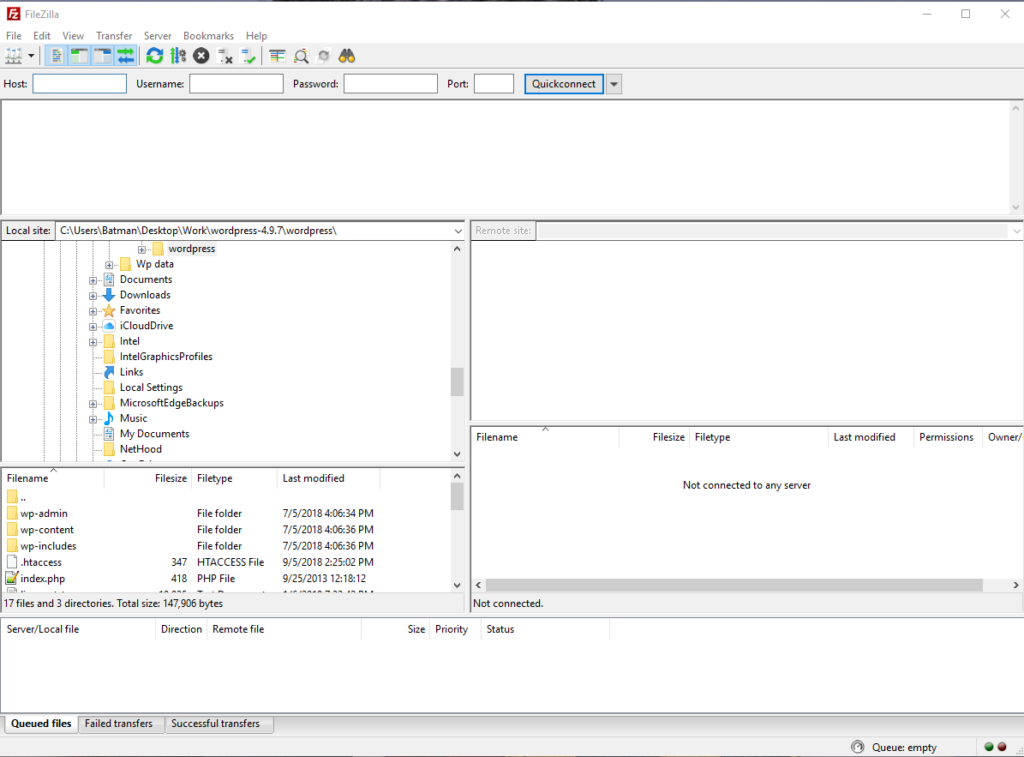Toggle the local directory tree view
The height and width of the screenshot is (757, 1024).
pyautogui.click(x=79, y=56)
